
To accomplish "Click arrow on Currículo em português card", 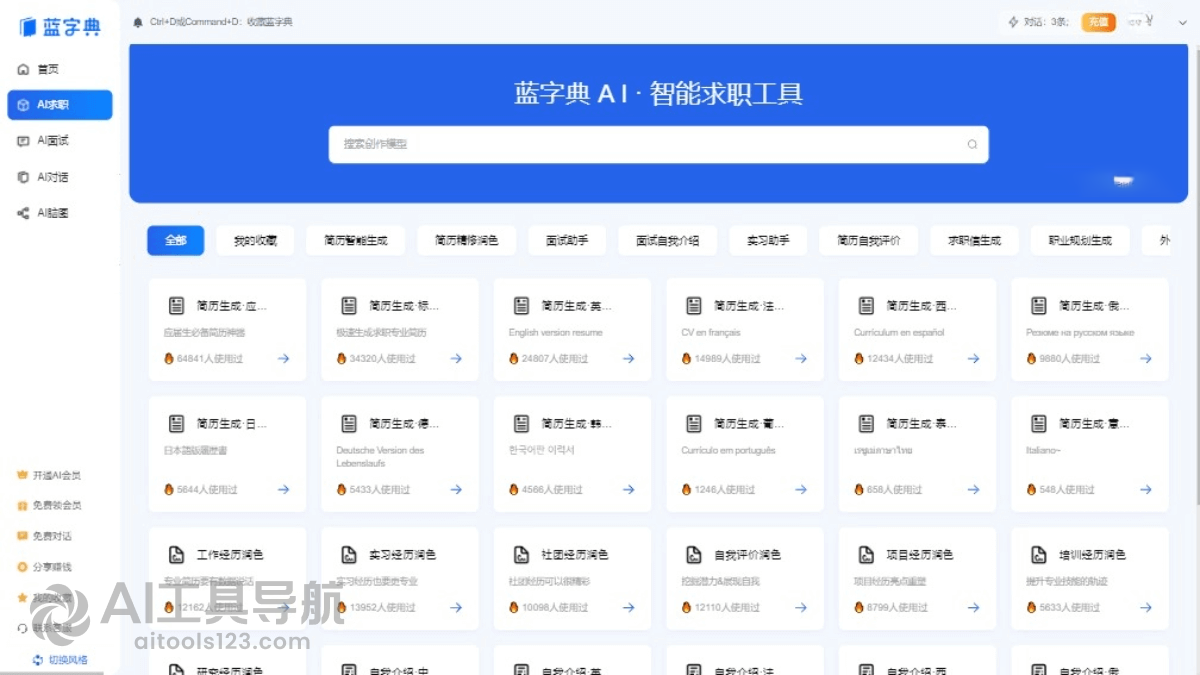I will [801, 490].
